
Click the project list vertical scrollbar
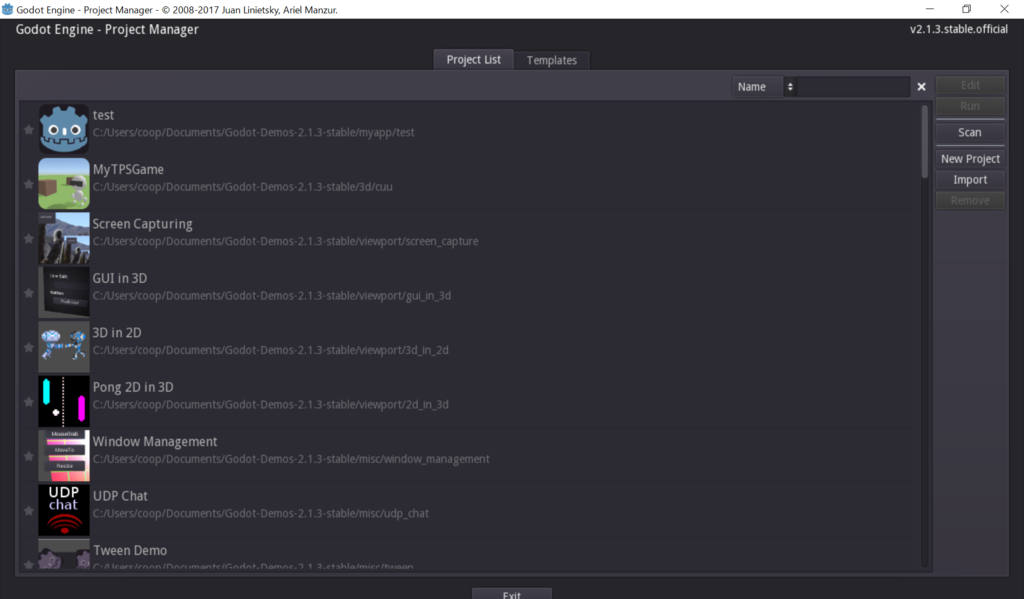point(925,336)
